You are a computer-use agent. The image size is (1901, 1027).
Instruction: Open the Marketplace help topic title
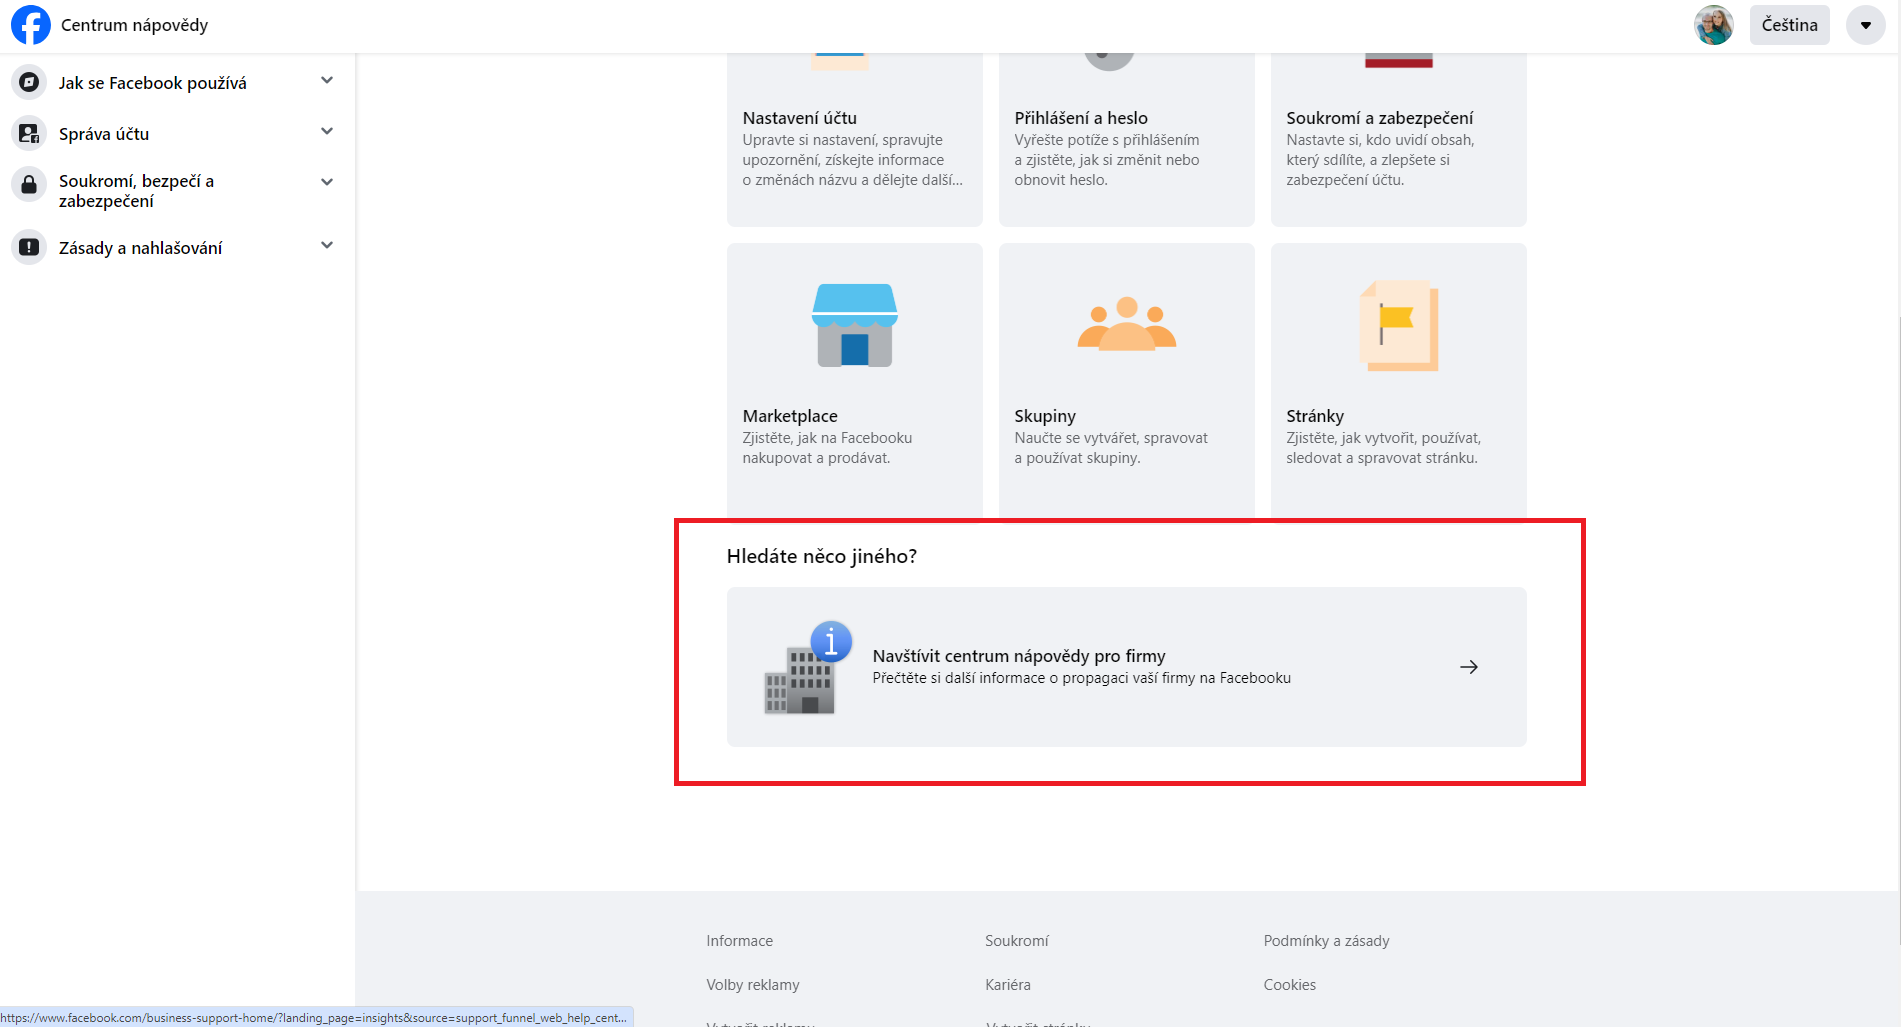[x=790, y=416]
